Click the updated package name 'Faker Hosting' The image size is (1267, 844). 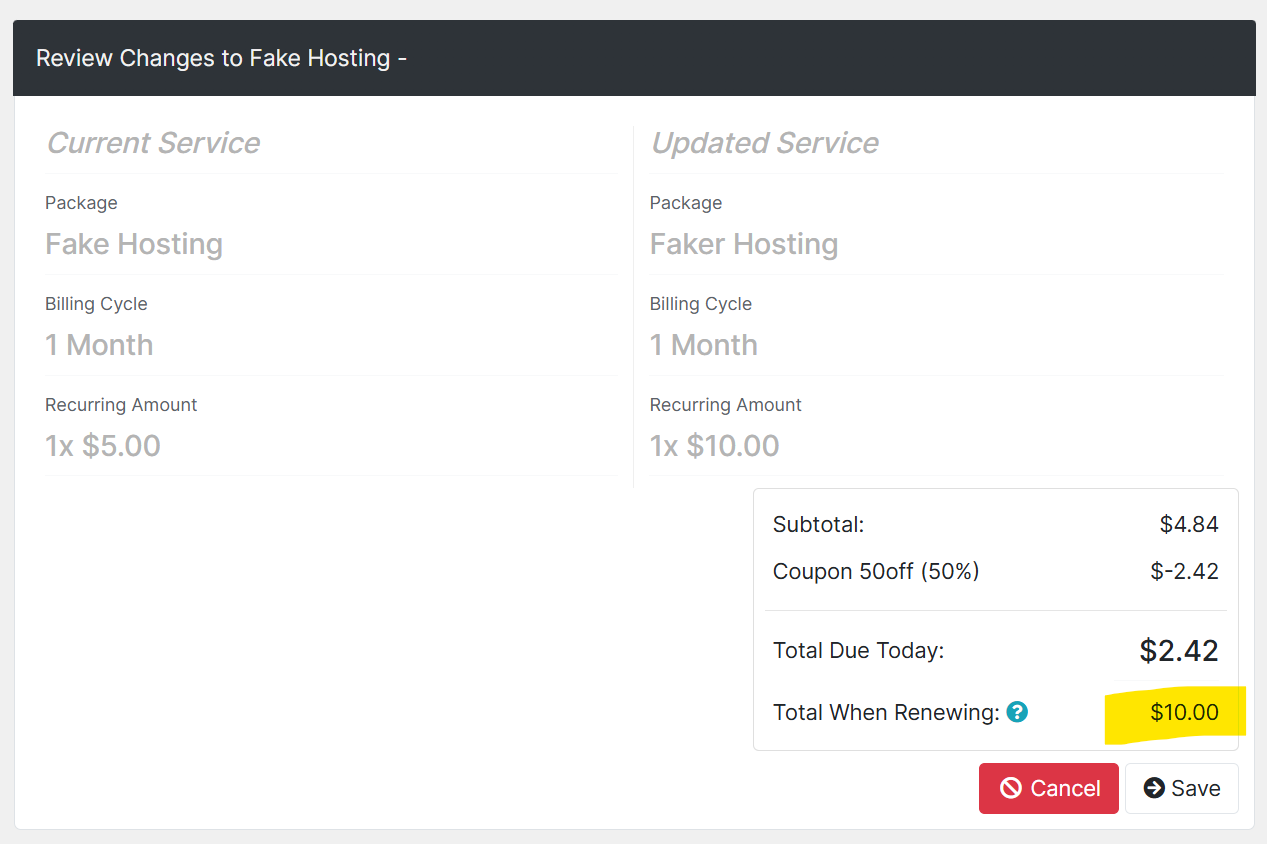pyautogui.click(x=743, y=244)
